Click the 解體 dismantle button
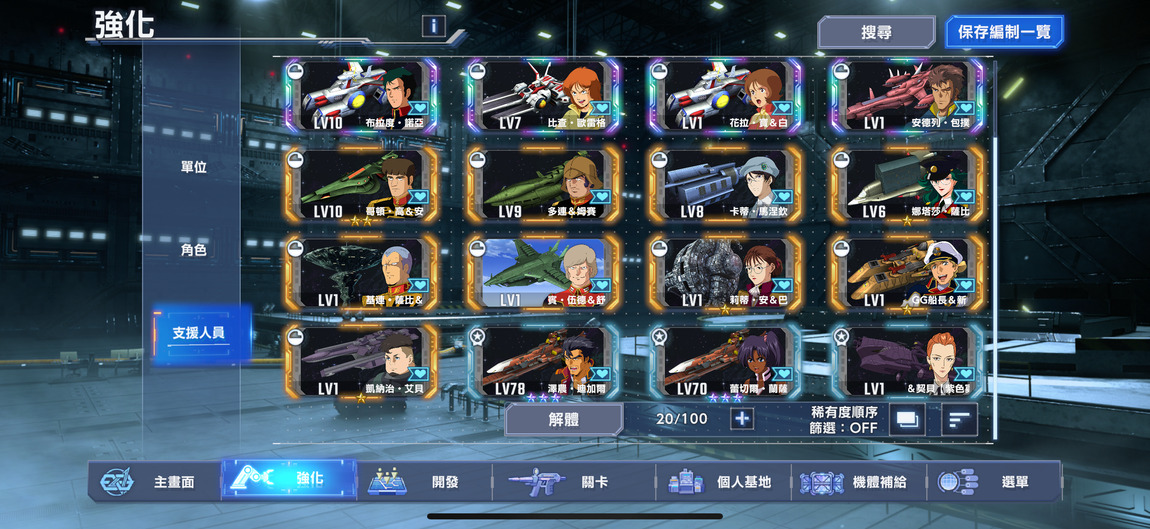Viewport: 1150px width, 529px height. coord(564,420)
